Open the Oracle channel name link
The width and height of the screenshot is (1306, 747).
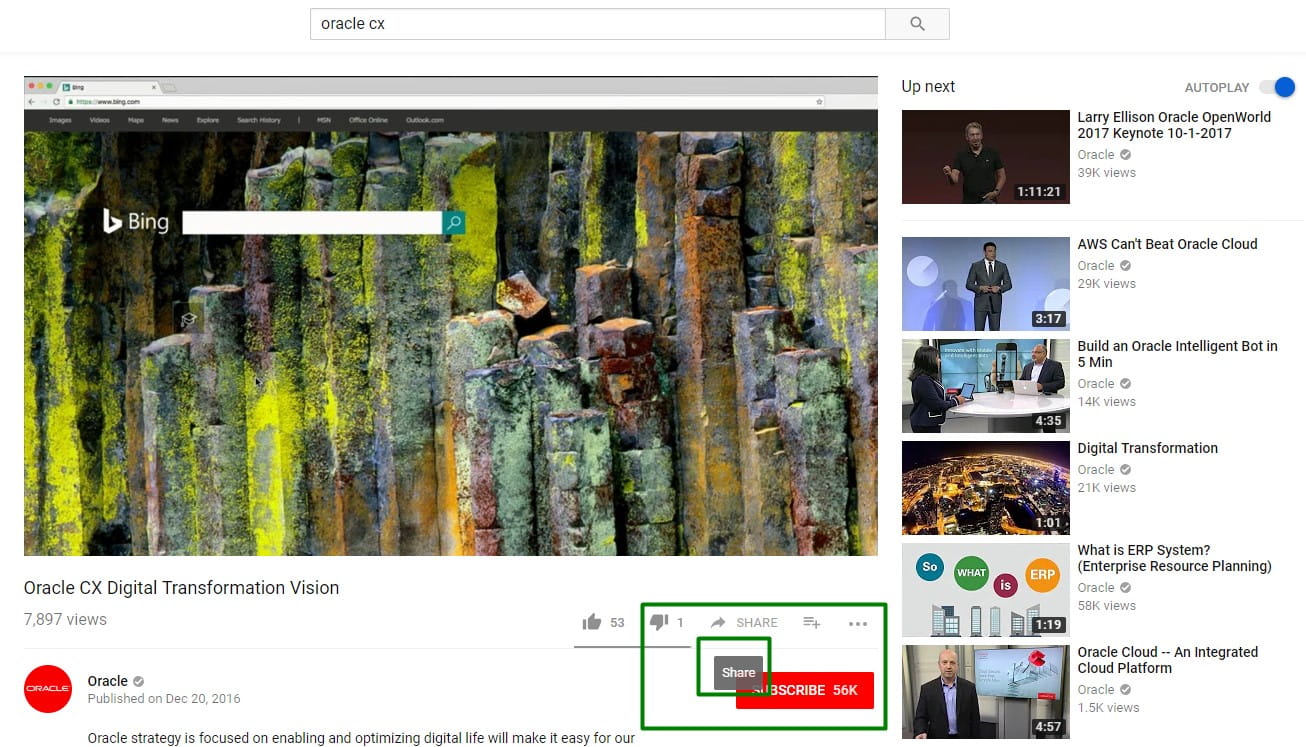tap(108, 681)
